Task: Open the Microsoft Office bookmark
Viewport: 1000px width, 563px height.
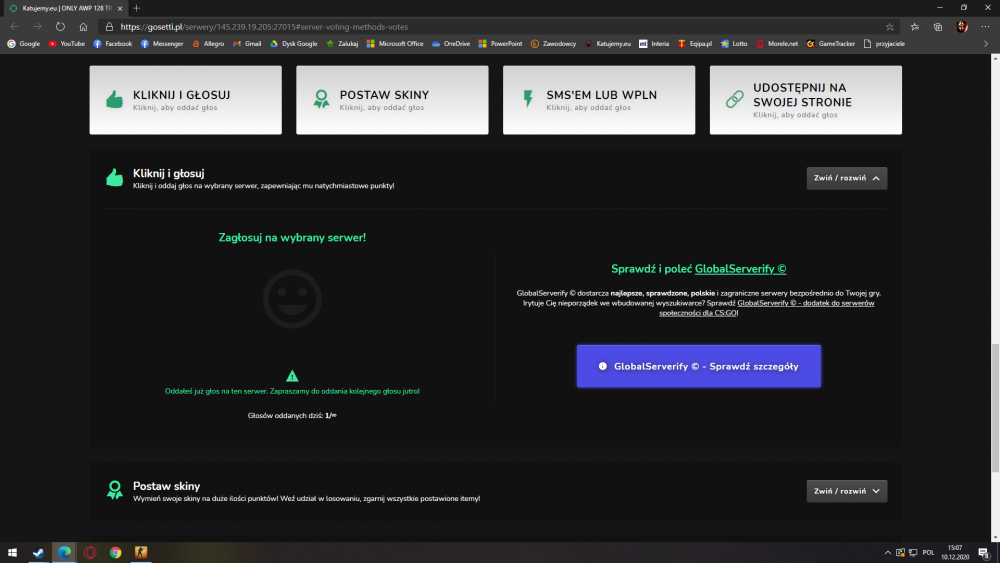Action: [x=395, y=44]
